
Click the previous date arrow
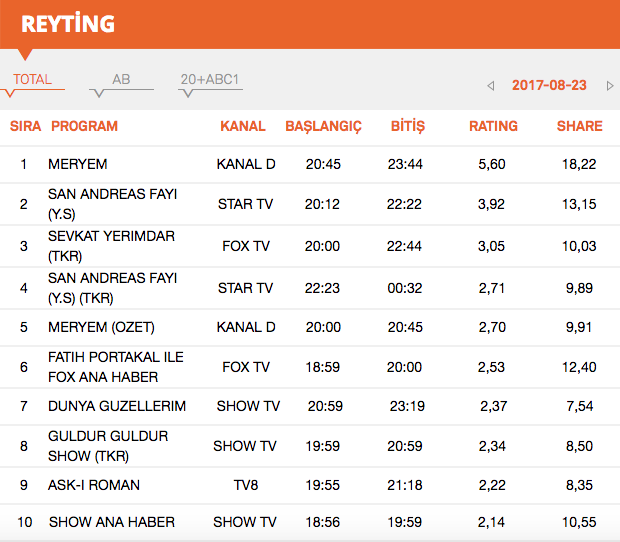(491, 86)
